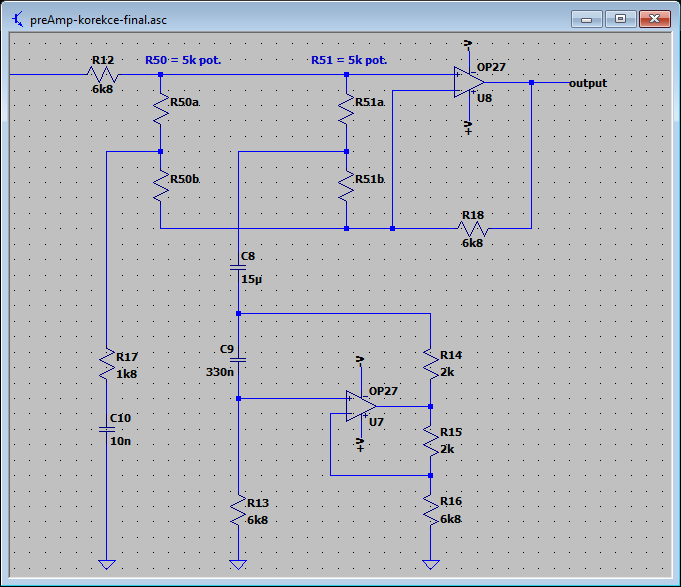Click the junction node between R14 and R15
681x587 pixels.
tap(430, 406)
